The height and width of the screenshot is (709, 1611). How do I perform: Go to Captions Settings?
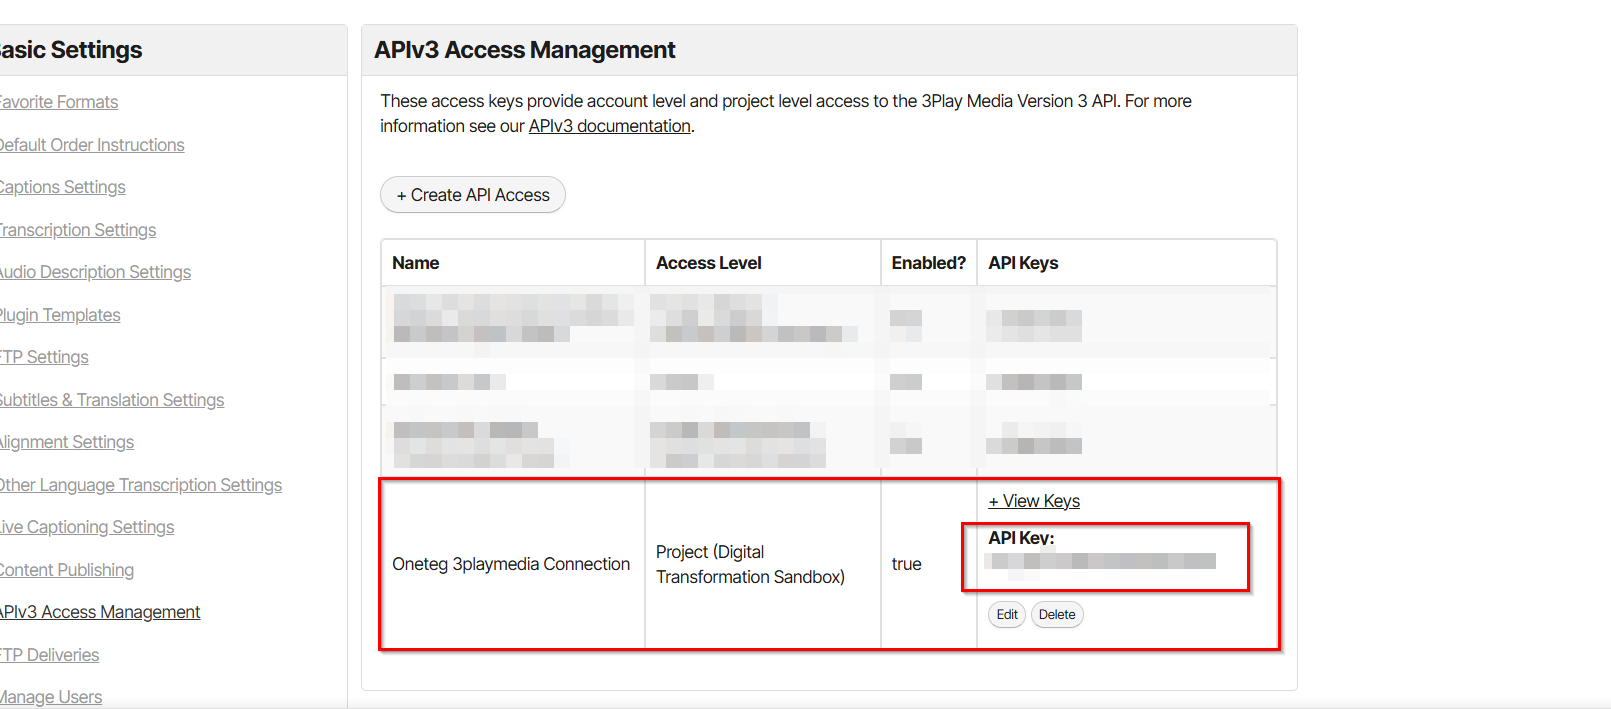63,187
